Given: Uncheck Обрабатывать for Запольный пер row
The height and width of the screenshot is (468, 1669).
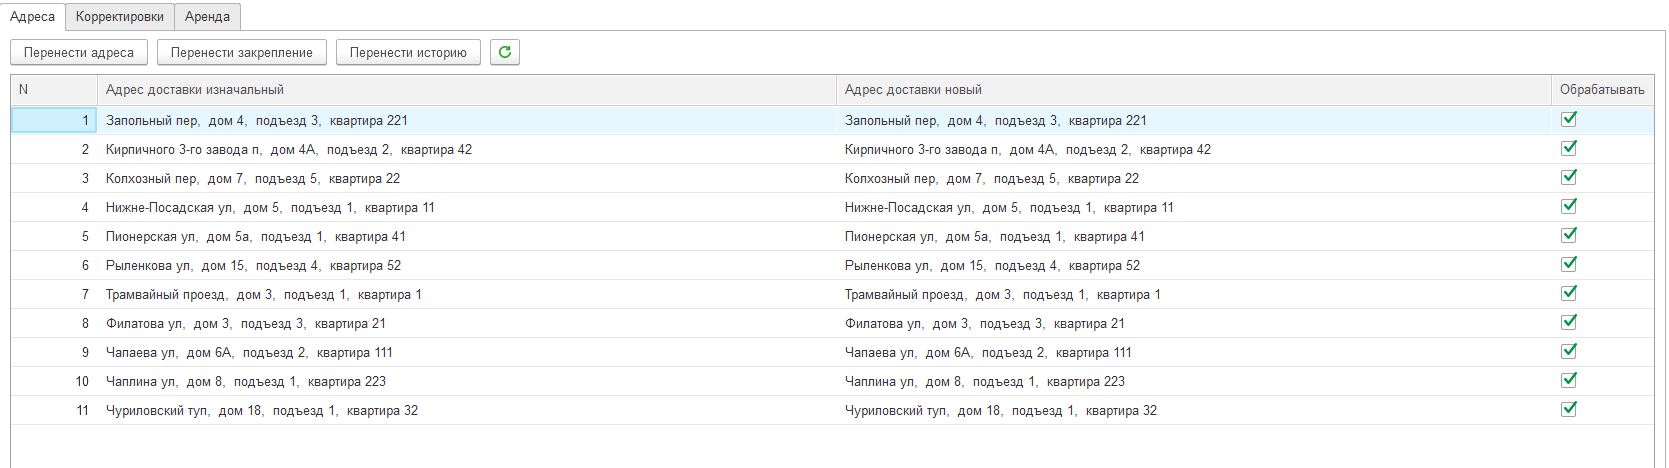Looking at the screenshot, I should tap(1568, 119).
